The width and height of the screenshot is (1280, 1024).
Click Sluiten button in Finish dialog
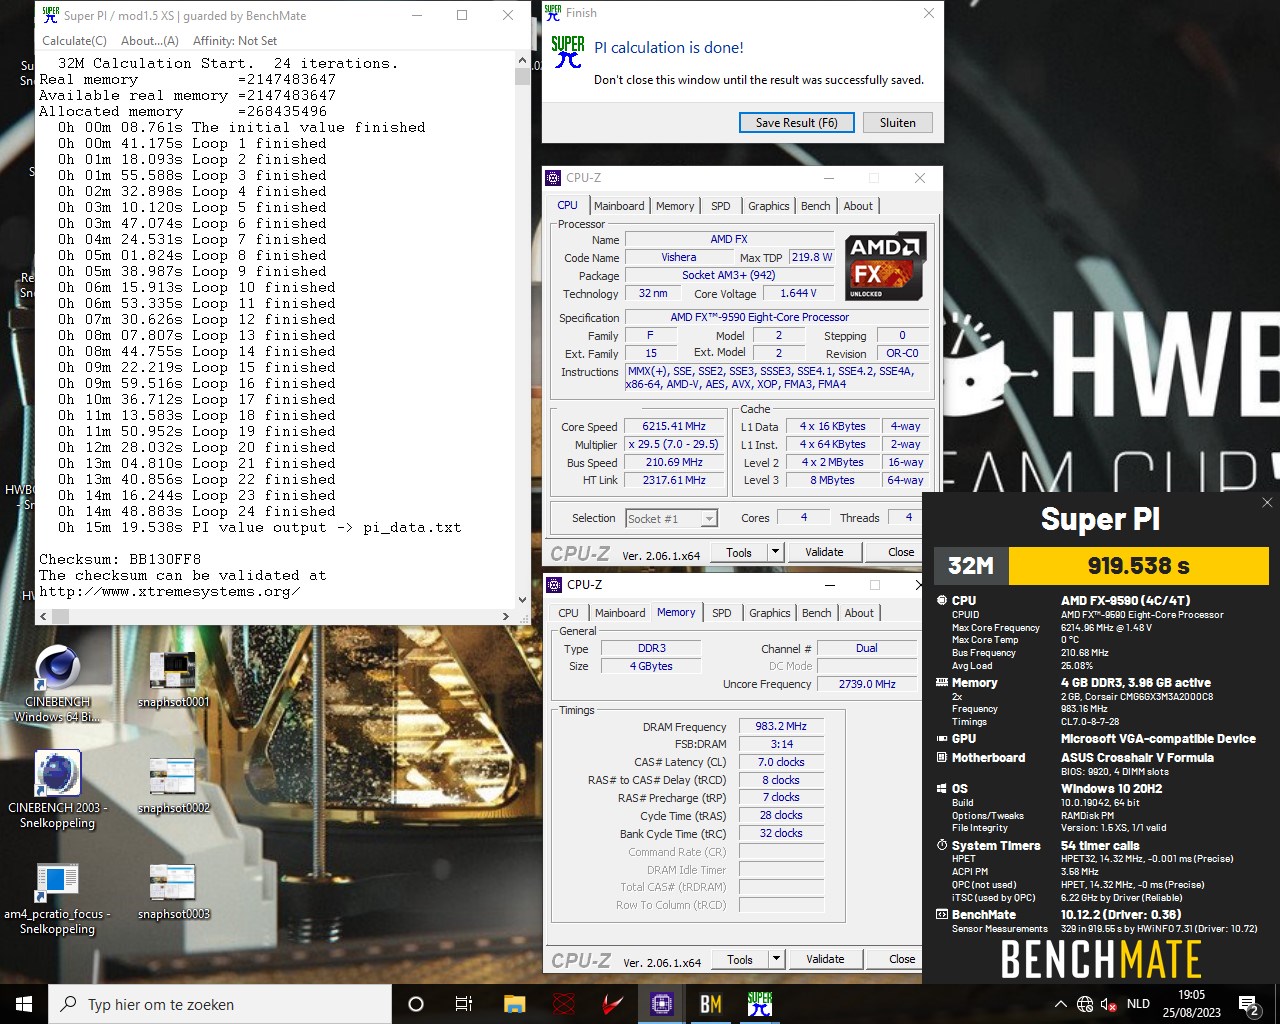[x=897, y=122]
